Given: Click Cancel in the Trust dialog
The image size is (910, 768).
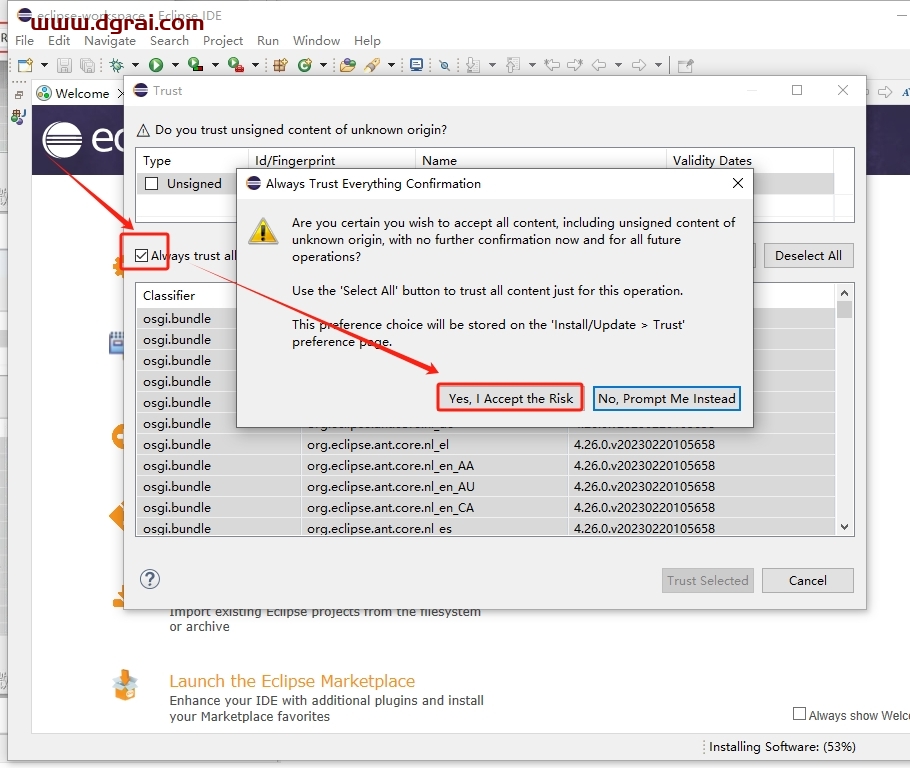Looking at the screenshot, I should coord(807,580).
